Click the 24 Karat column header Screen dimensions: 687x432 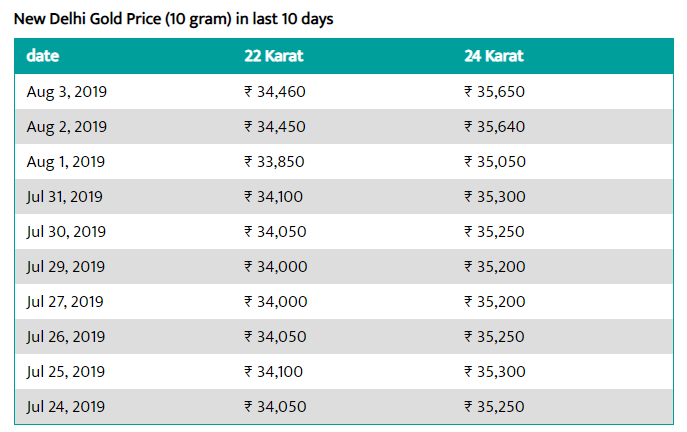tap(494, 56)
